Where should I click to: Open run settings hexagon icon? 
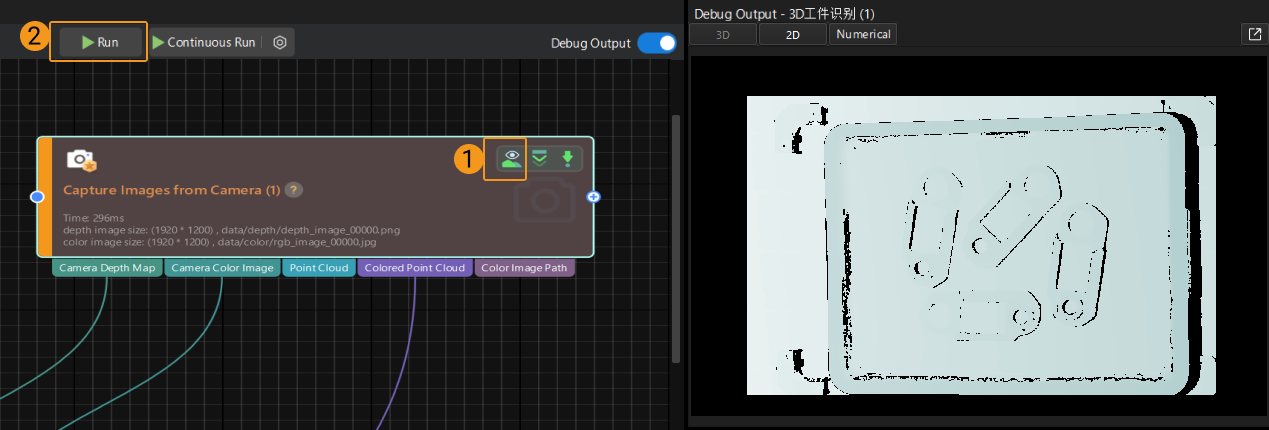280,42
